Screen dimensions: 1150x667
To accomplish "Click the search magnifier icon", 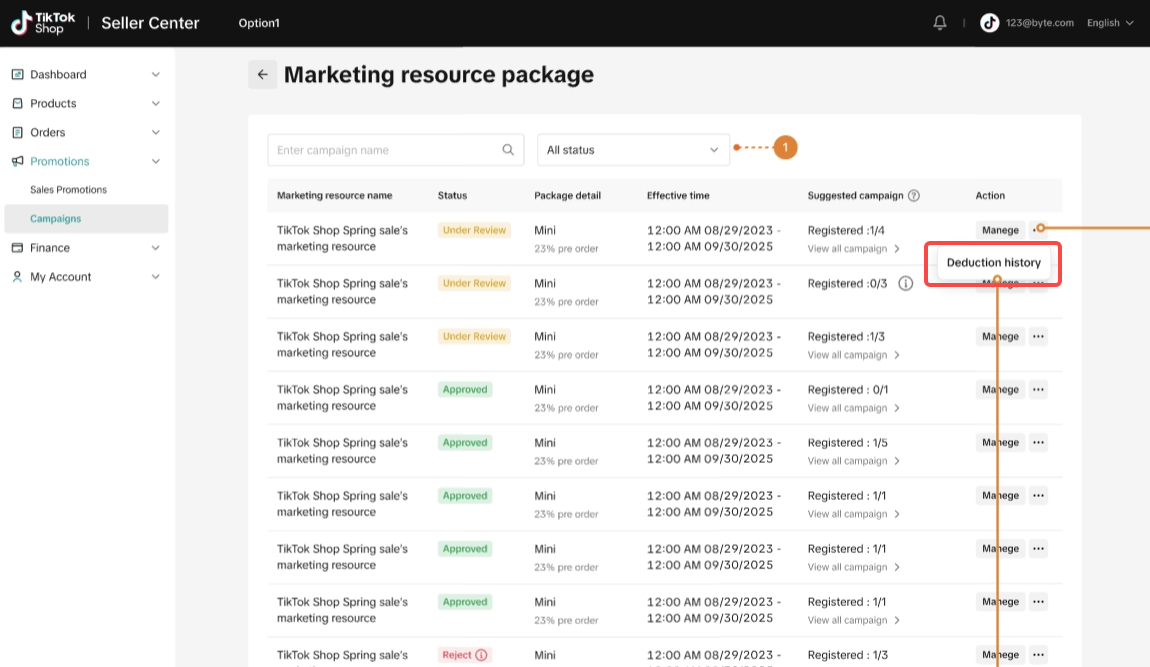I will pos(508,150).
